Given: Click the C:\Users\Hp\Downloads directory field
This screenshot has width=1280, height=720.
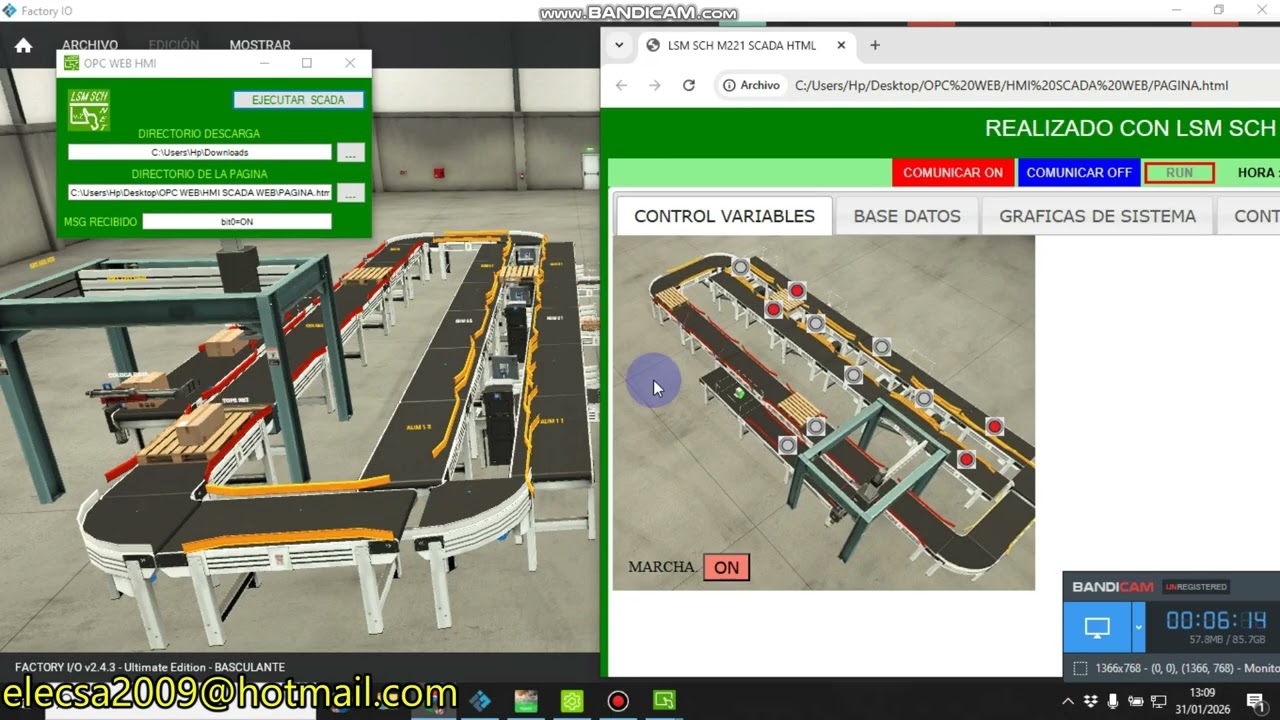Looking at the screenshot, I should point(199,152).
